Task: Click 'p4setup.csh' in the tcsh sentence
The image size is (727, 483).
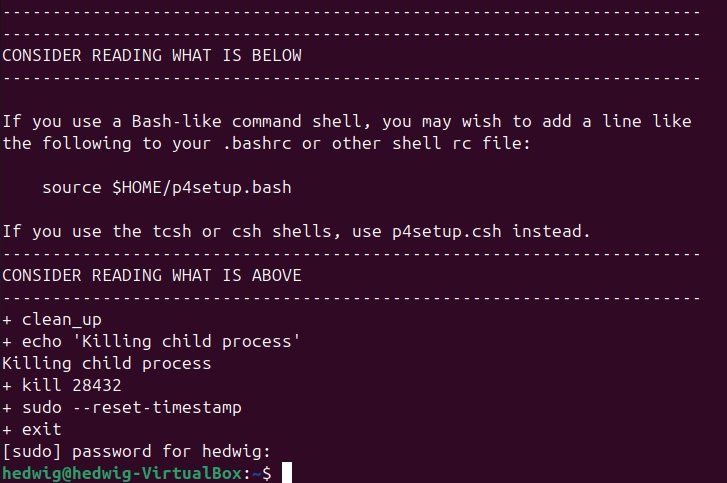Action: pyautogui.click(x=446, y=231)
